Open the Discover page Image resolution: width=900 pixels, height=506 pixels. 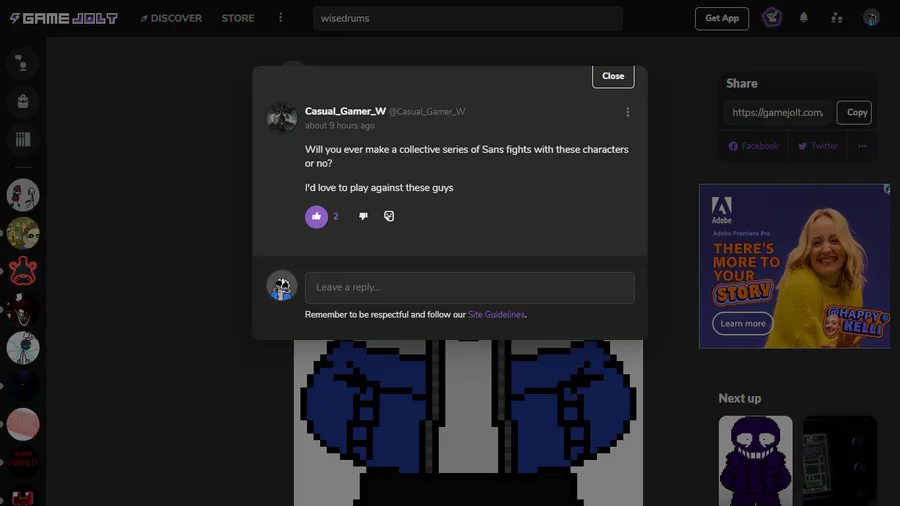coord(171,18)
